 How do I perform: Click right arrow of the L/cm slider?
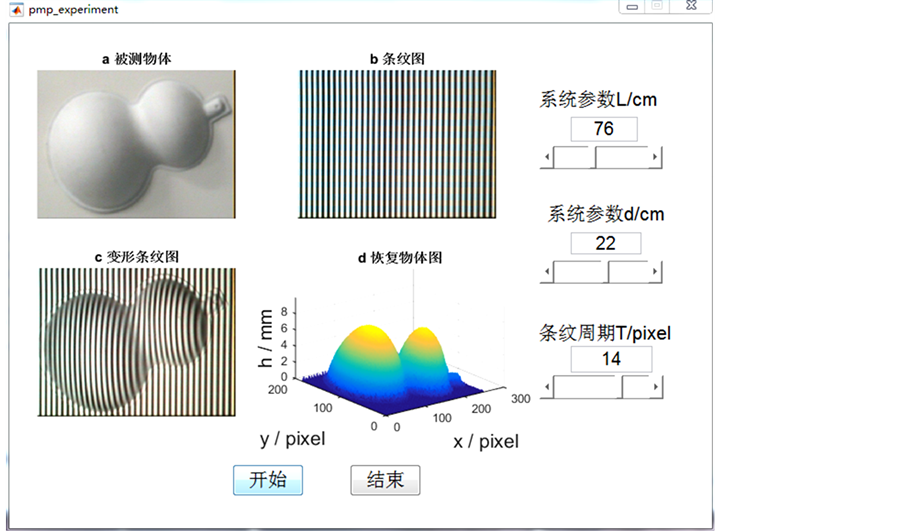tap(655, 157)
